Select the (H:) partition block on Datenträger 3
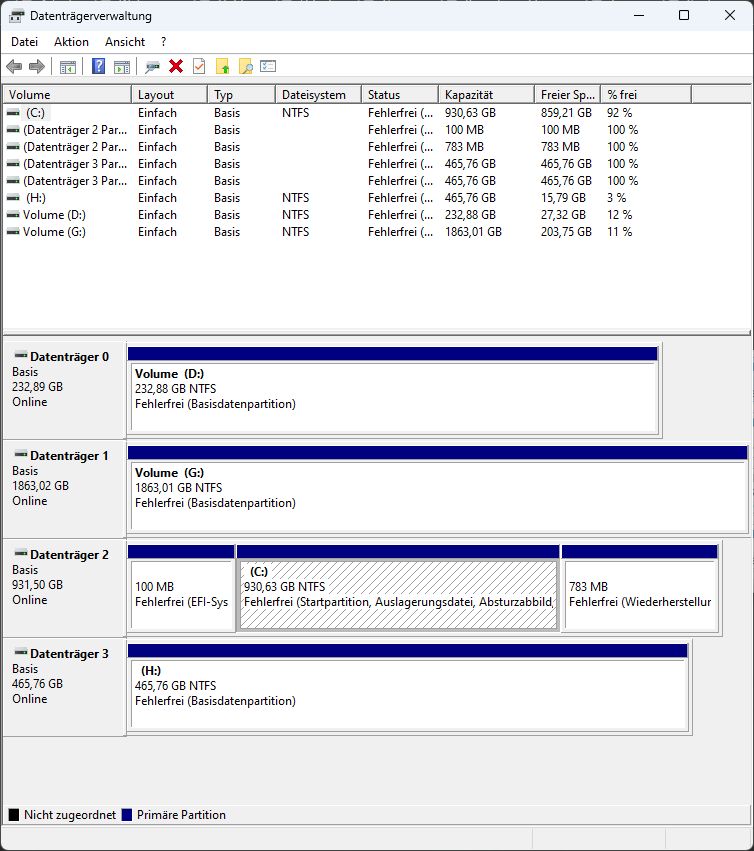Viewport: 754px width, 851px height. (409, 687)
